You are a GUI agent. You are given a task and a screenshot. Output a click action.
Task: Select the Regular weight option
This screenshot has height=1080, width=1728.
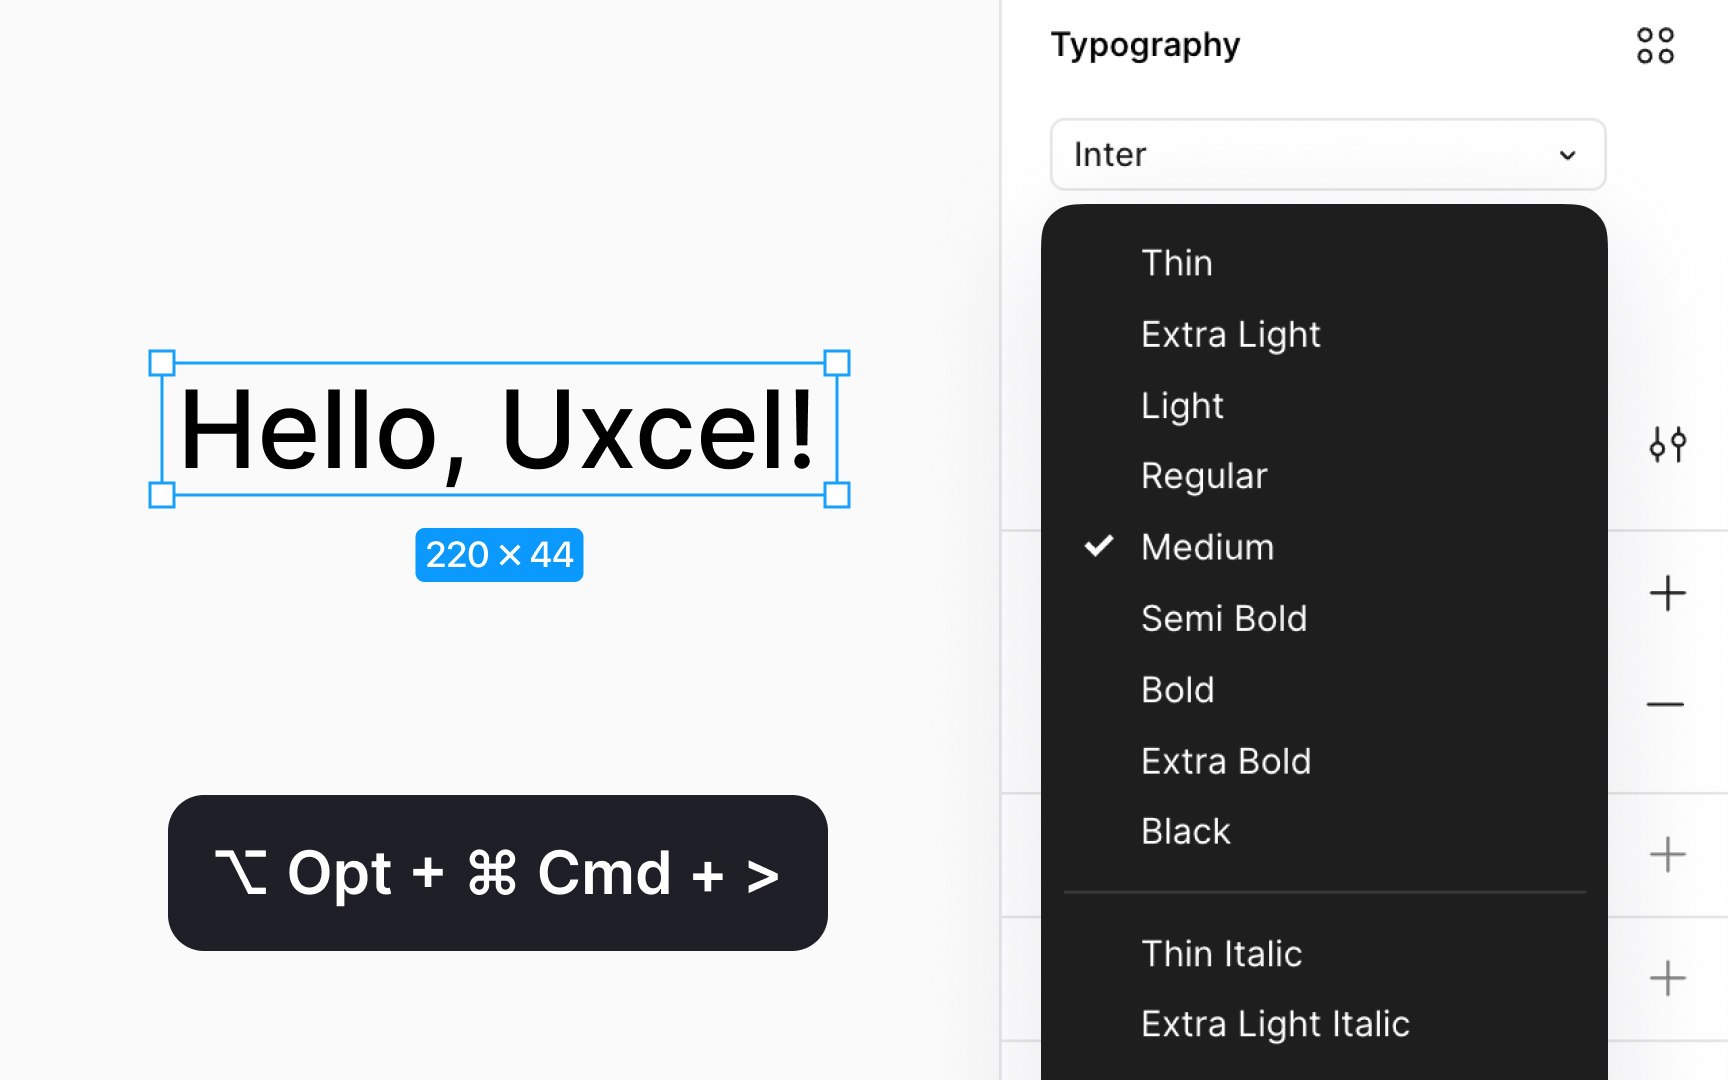click(1204, 476)
